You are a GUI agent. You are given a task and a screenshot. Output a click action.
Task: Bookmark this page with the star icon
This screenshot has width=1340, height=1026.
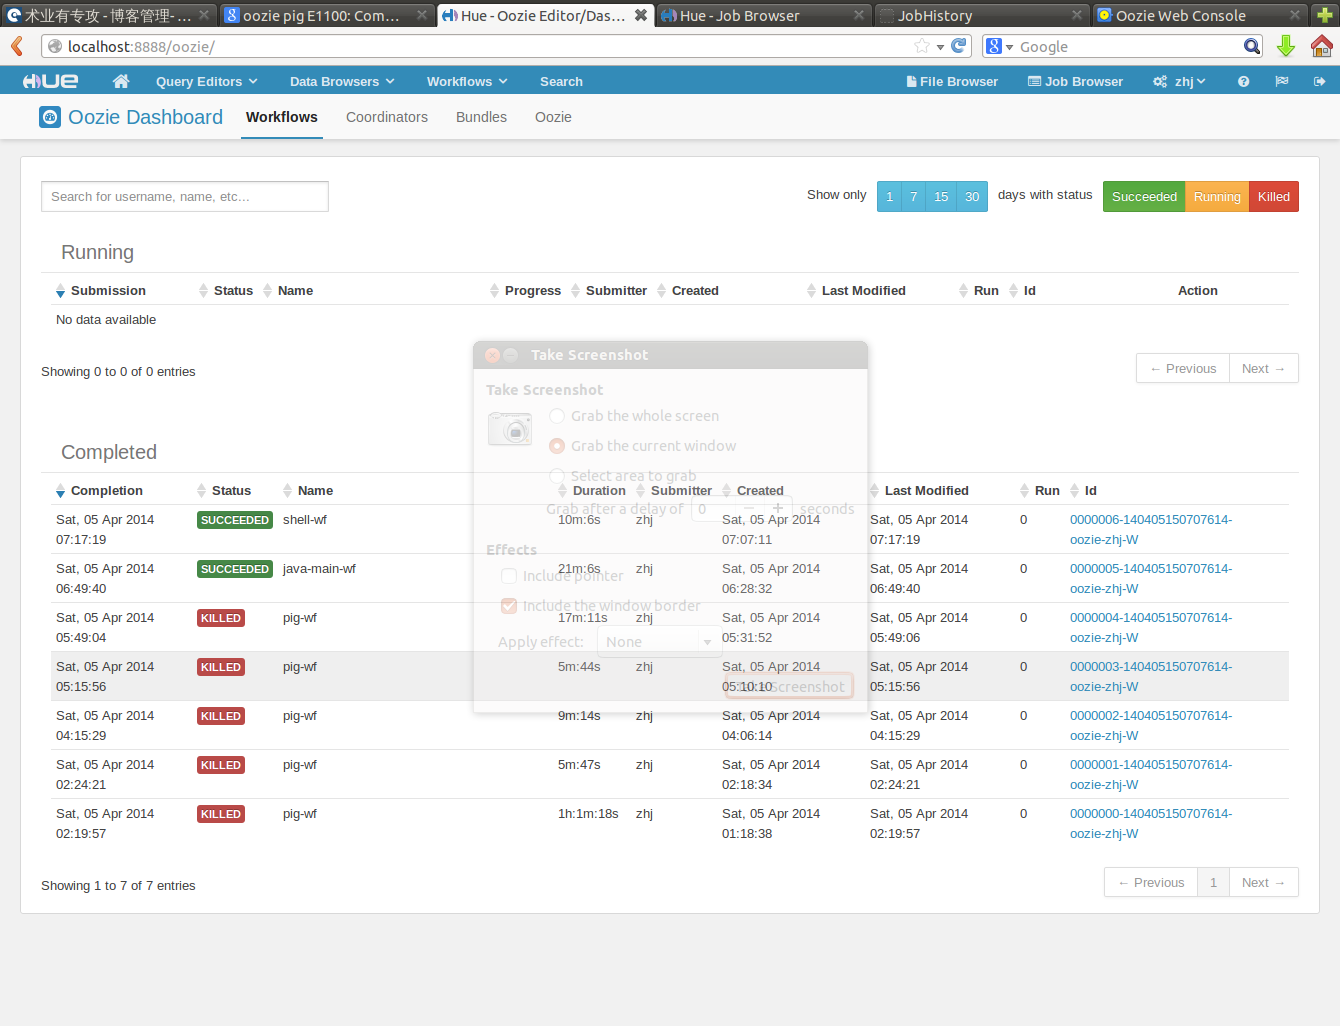click(x=922, y=46)
